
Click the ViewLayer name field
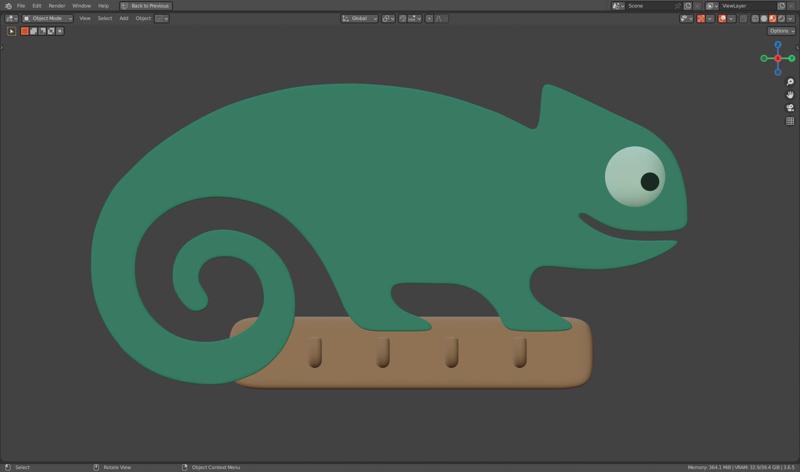click(747, 6)
